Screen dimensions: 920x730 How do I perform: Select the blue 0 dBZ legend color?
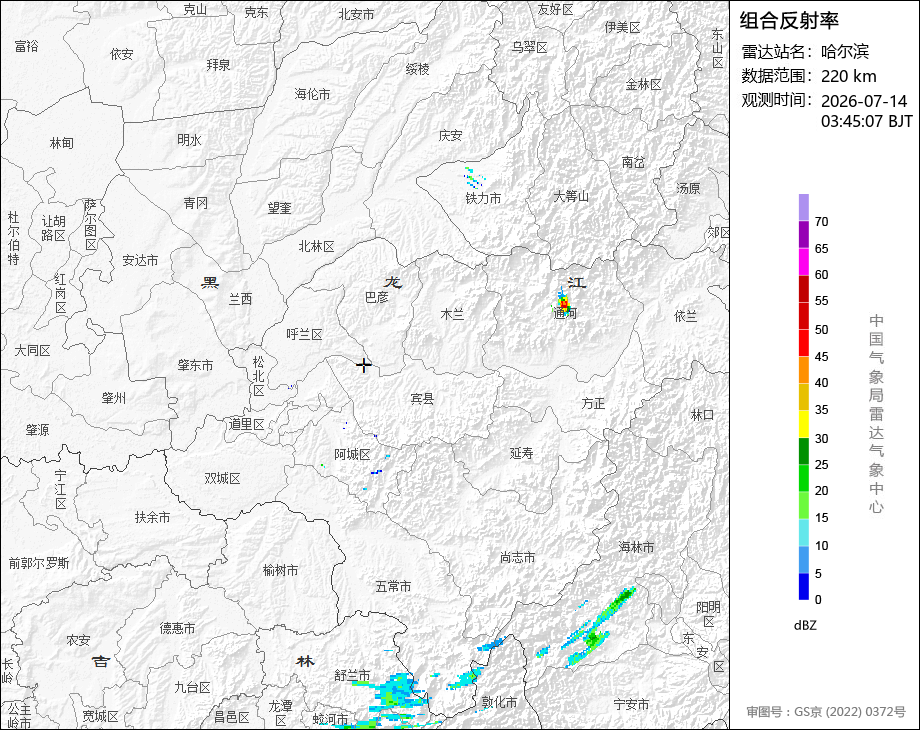[x=804, y=586]
